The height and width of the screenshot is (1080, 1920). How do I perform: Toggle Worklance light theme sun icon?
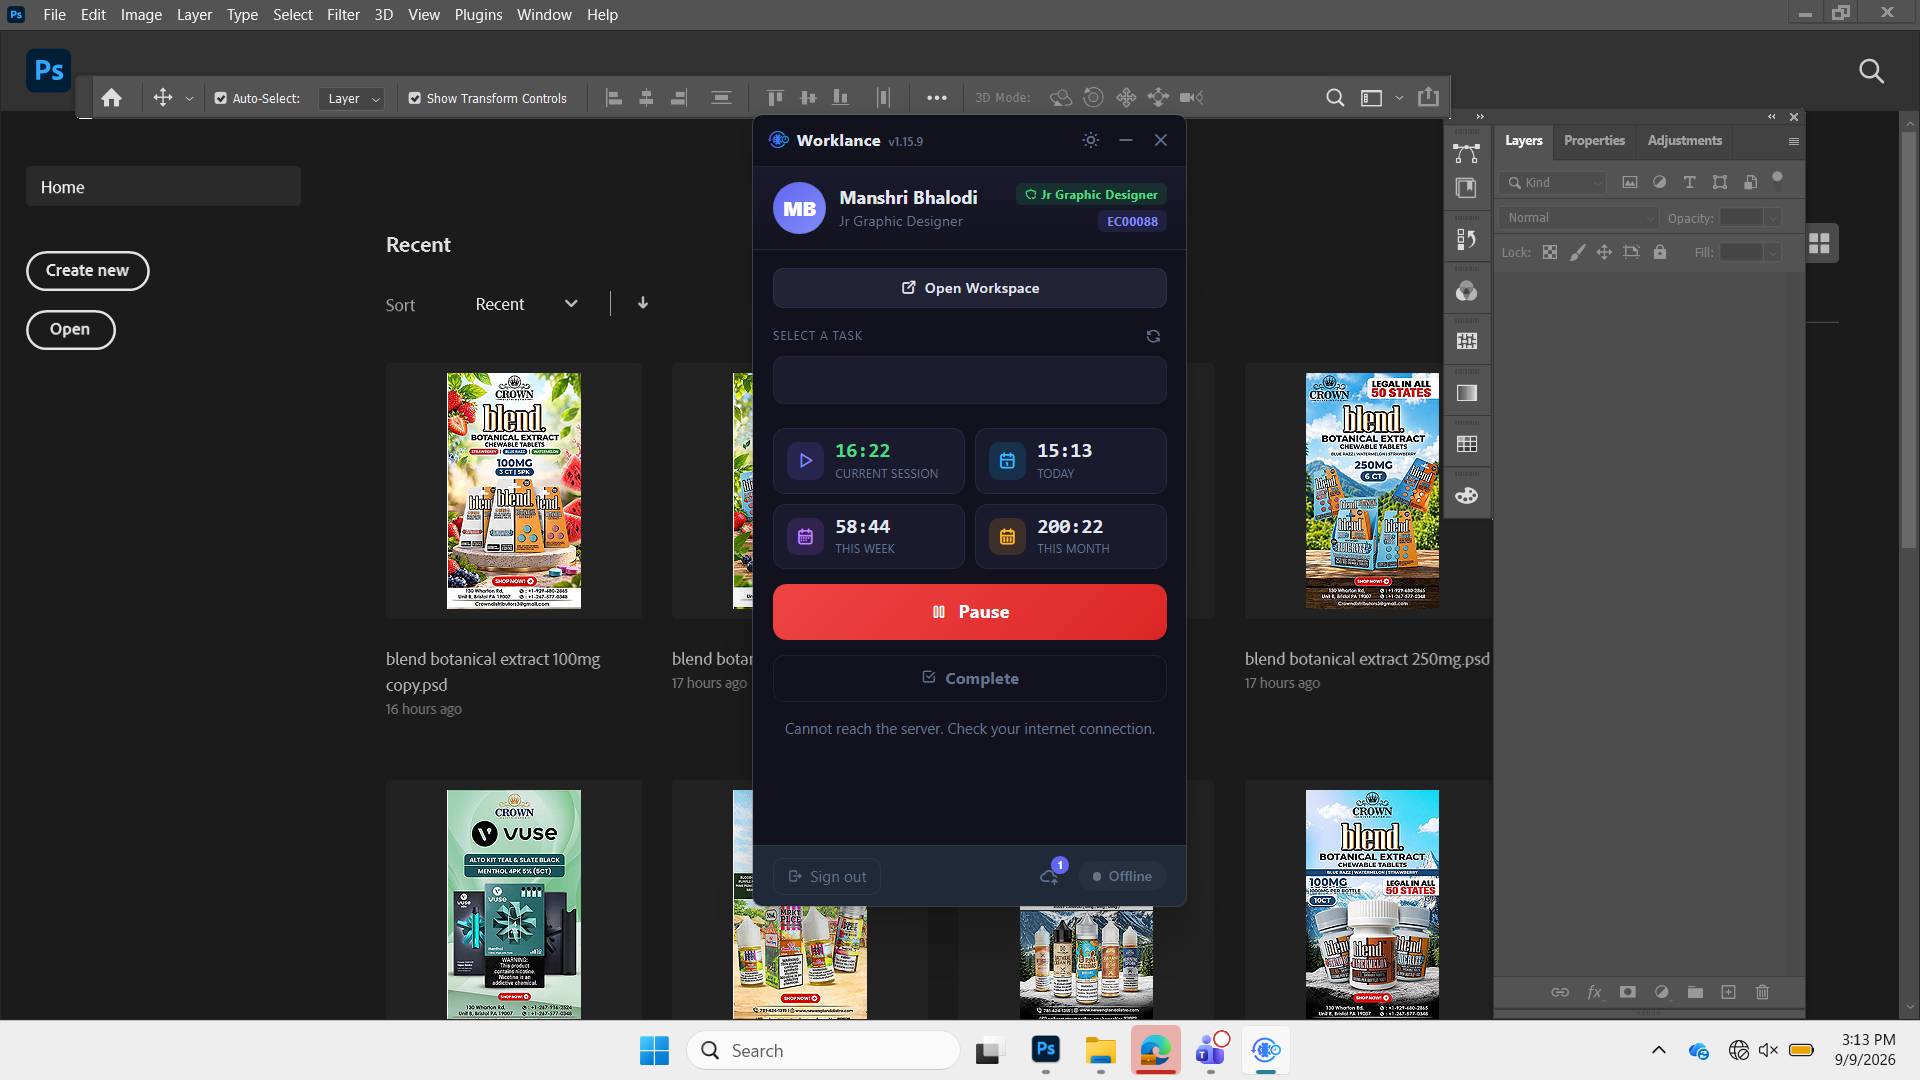[x=1091, y=141]
